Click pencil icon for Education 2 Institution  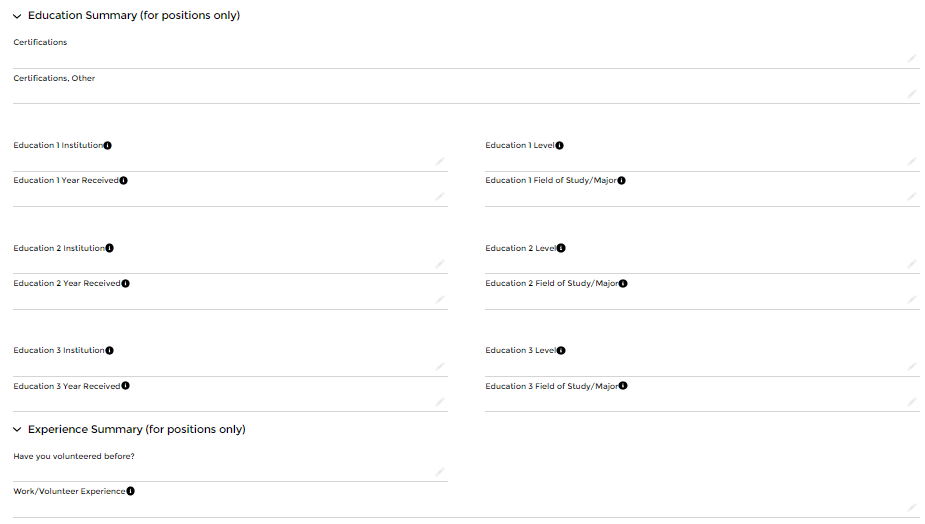point(440,264)
